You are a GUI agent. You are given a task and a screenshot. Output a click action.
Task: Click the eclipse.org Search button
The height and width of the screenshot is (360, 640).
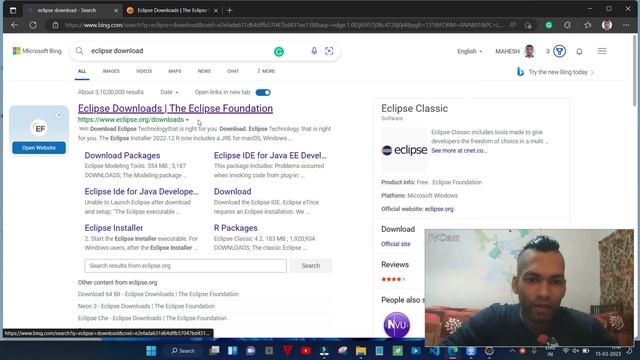(311, 266)
